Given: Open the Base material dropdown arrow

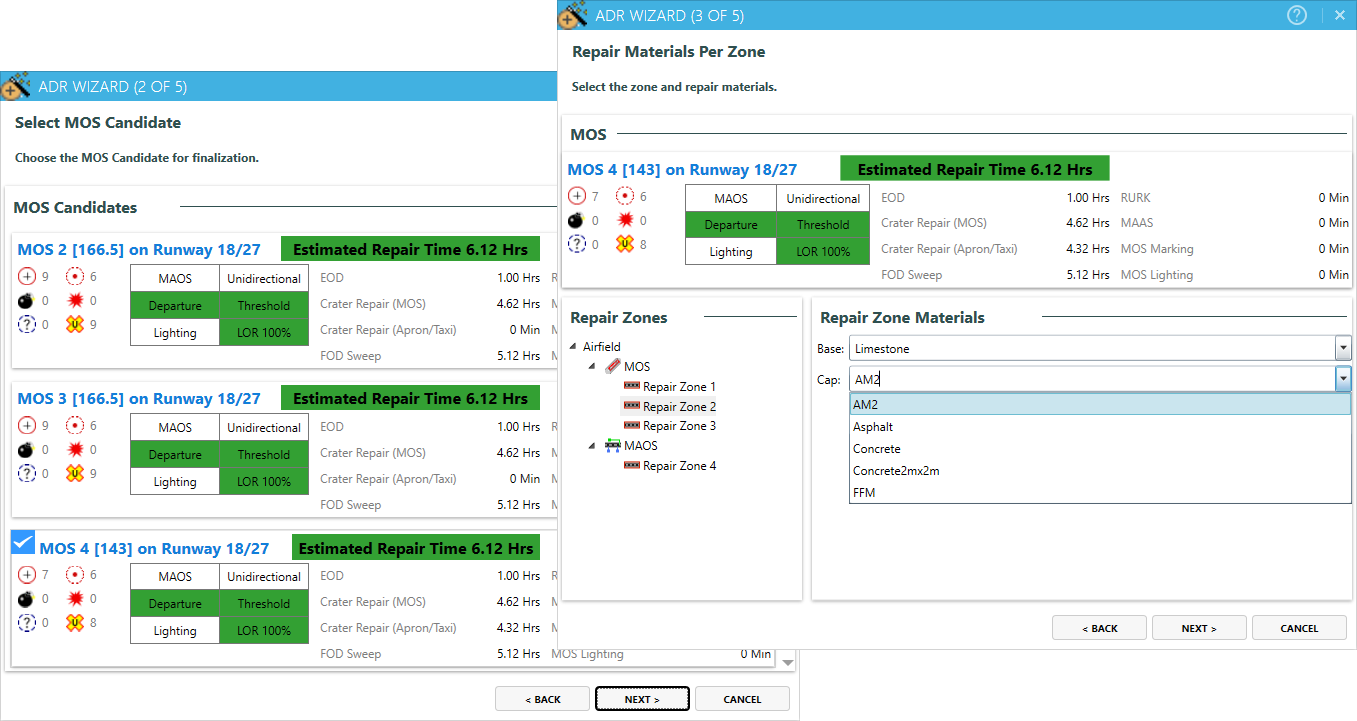Looking at the screenshot, I should (1342, 349).
